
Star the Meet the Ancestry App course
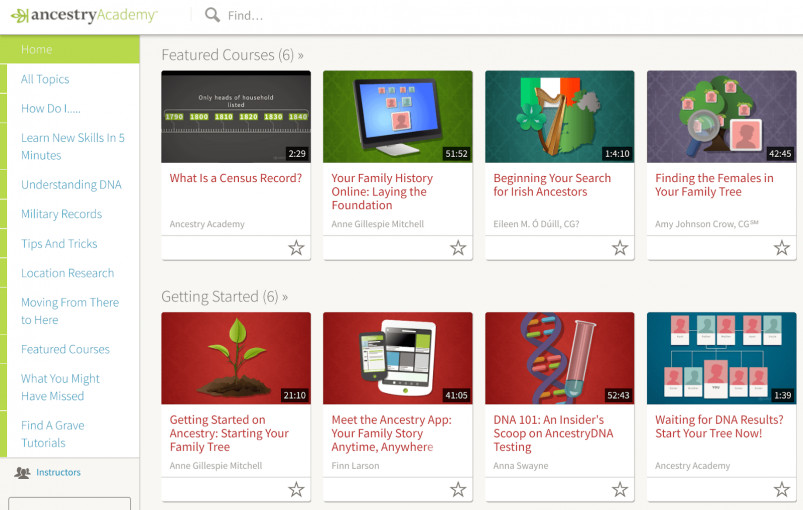[x=458, y=490]
